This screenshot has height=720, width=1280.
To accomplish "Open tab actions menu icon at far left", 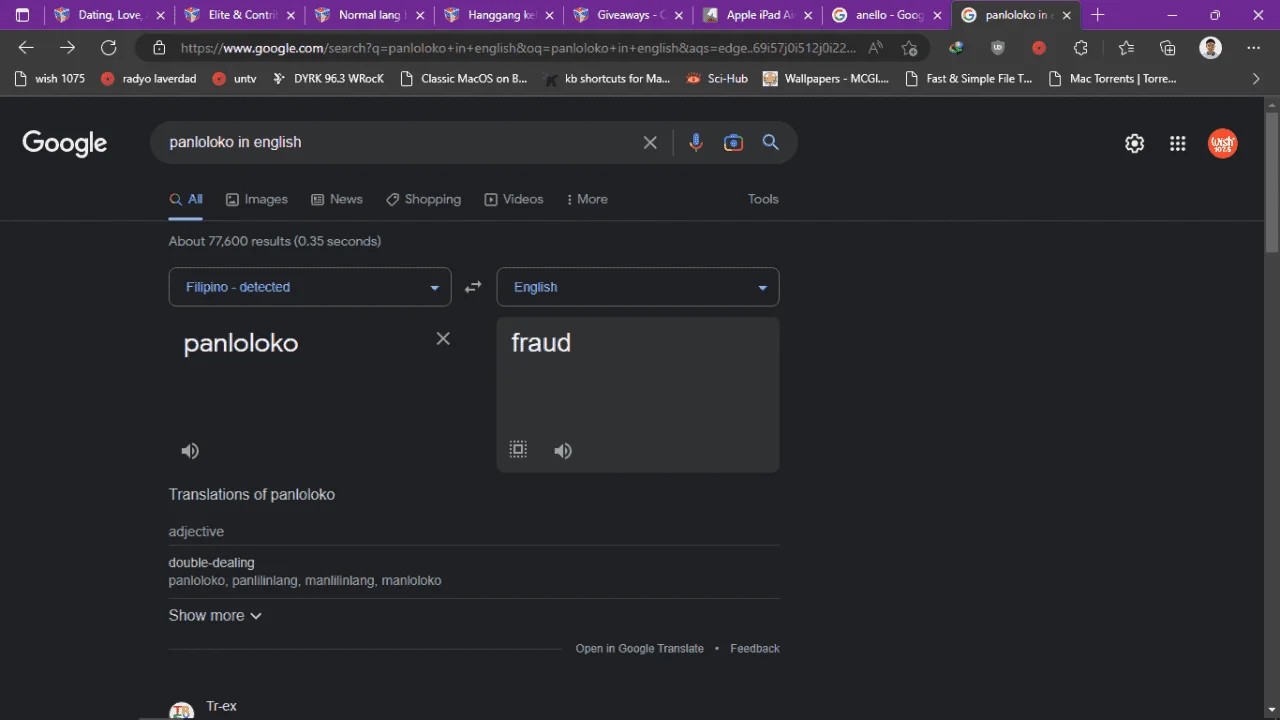I will coord(23,15).
